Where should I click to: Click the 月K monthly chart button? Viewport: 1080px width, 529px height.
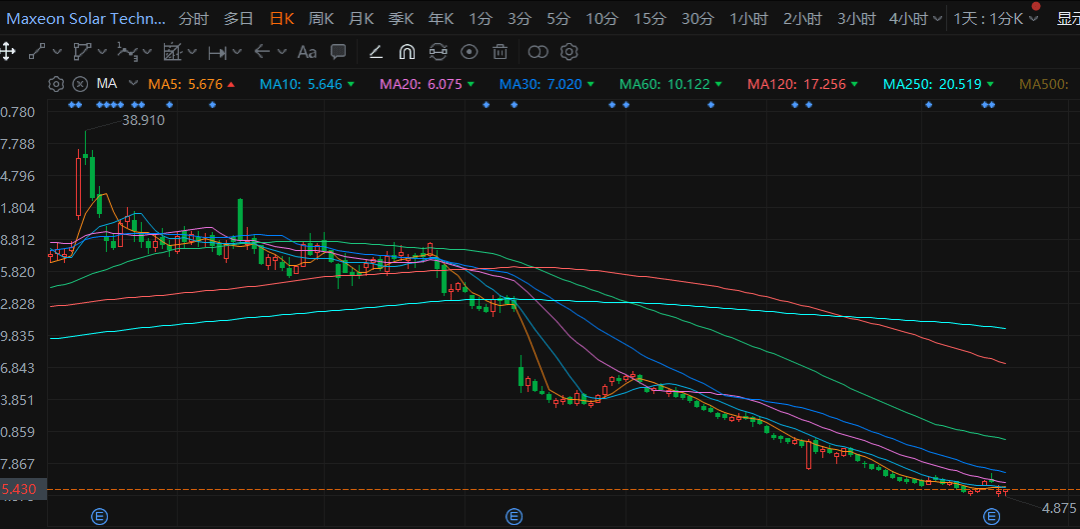pyautogui.click(x=361, y=19)
